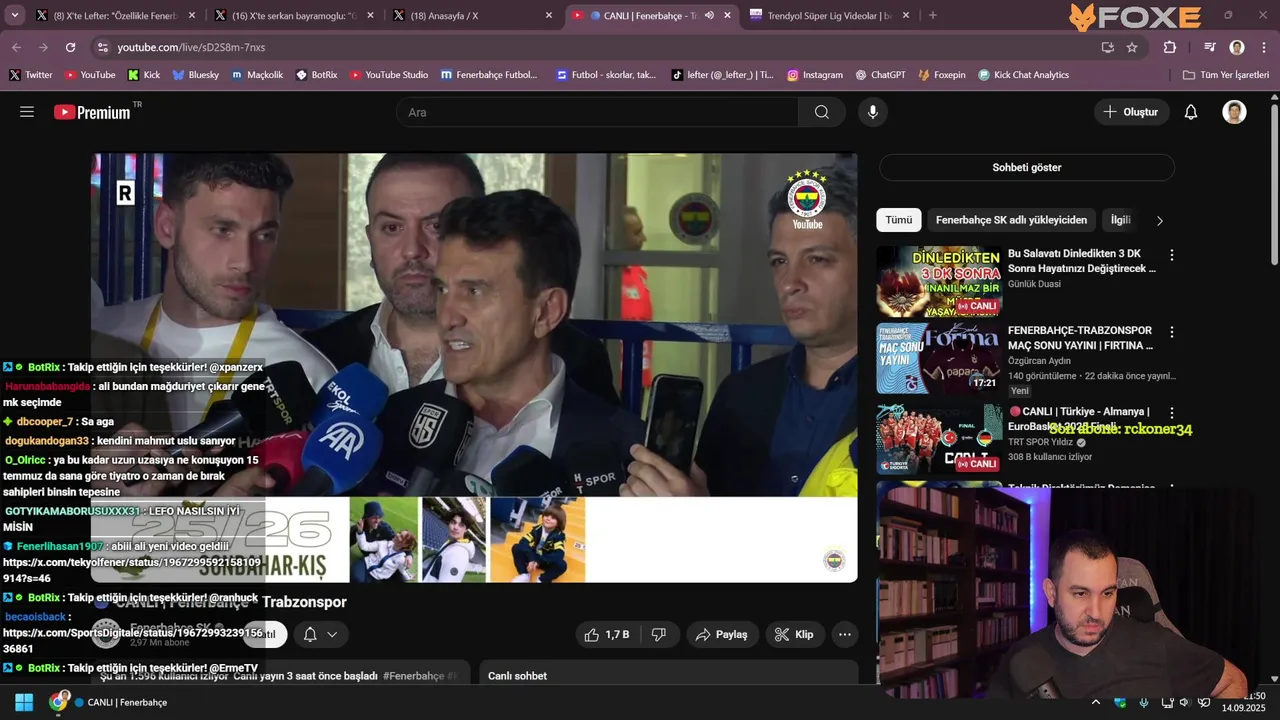The height and width of the screenshot is (720, 1280).
Task: Select the İlgili filter chip
Action: coord(1121,220)
